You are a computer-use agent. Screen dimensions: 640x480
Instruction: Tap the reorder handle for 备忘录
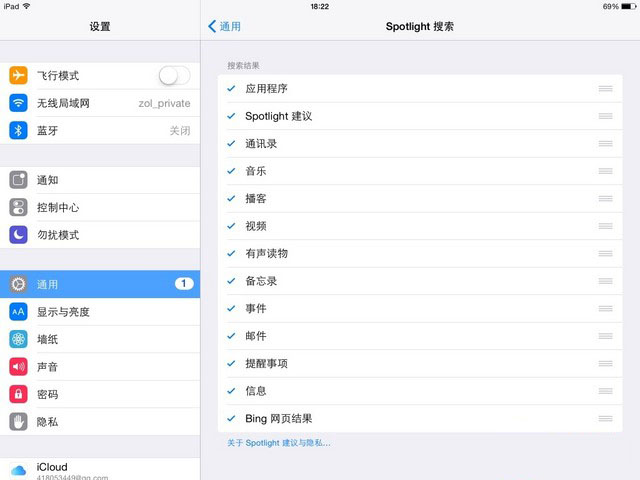(x=605, y=281)
